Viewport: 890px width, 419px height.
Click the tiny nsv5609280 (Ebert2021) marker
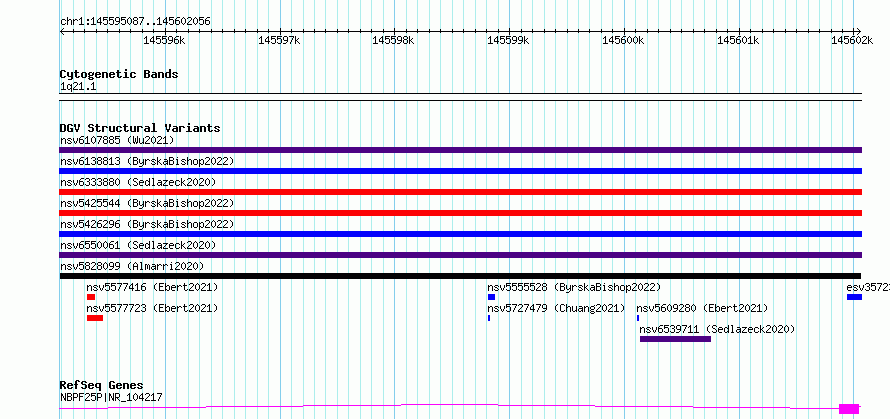[x=638, y=318]
